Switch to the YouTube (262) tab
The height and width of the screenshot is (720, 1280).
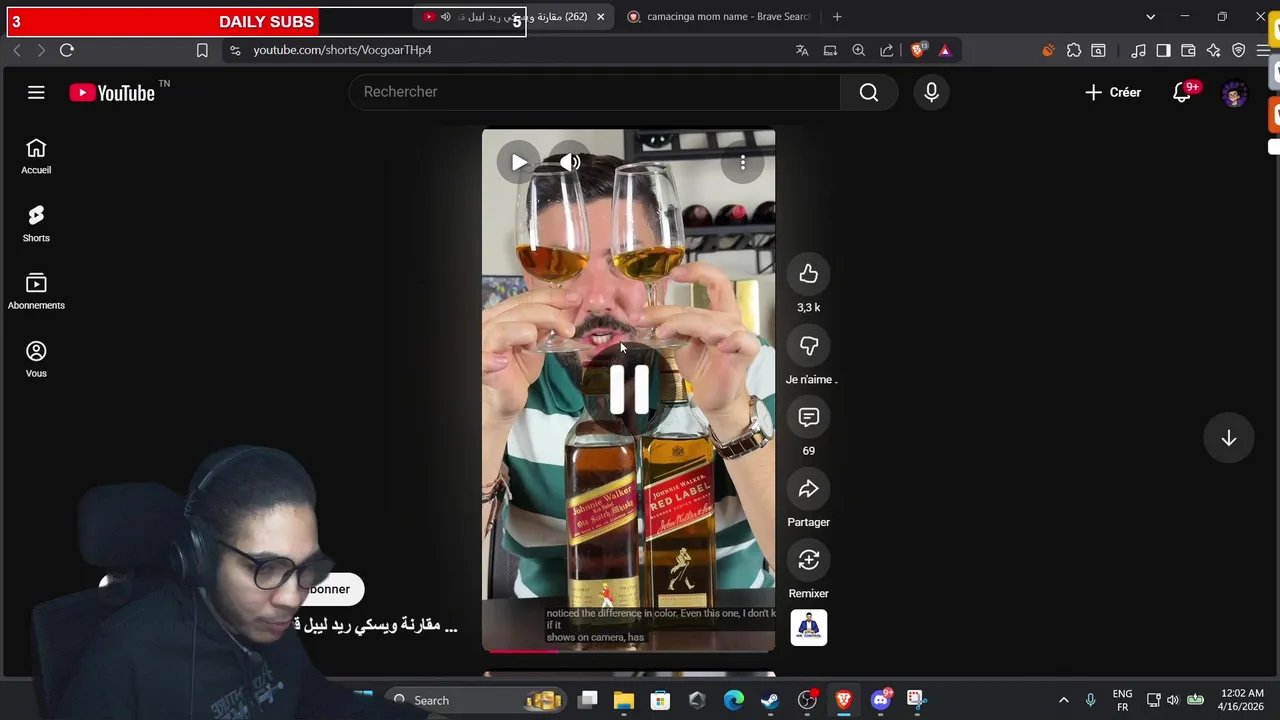tap(515, 17)
